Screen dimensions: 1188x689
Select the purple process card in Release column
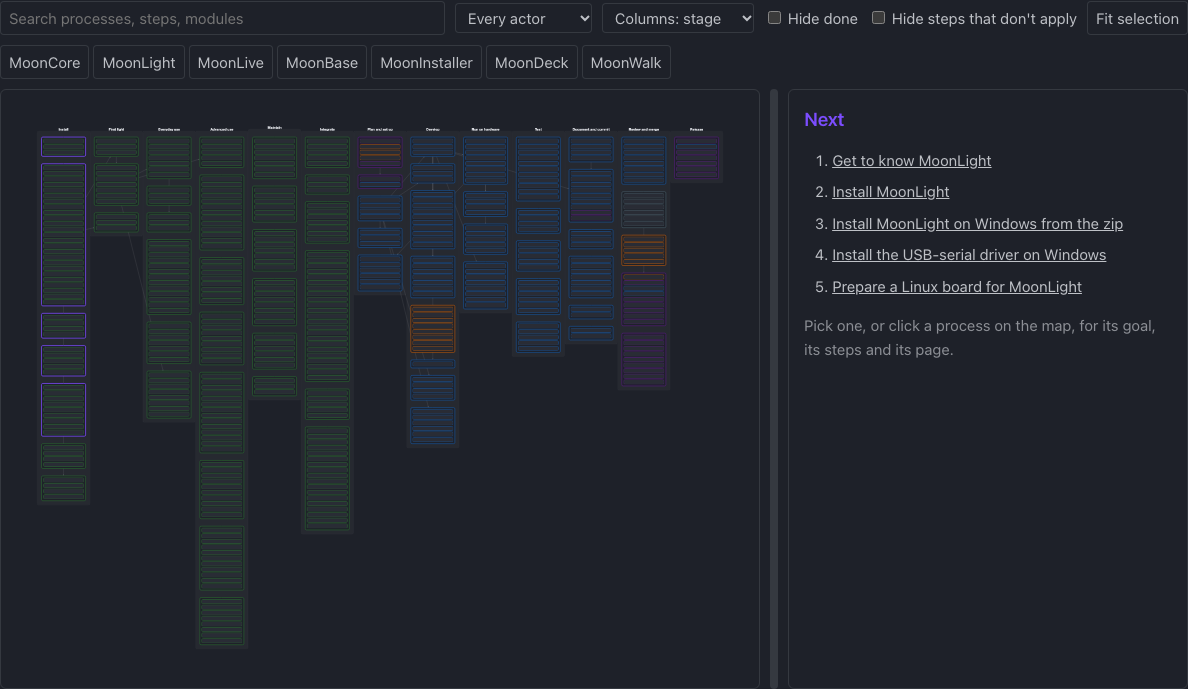(696, 158)
